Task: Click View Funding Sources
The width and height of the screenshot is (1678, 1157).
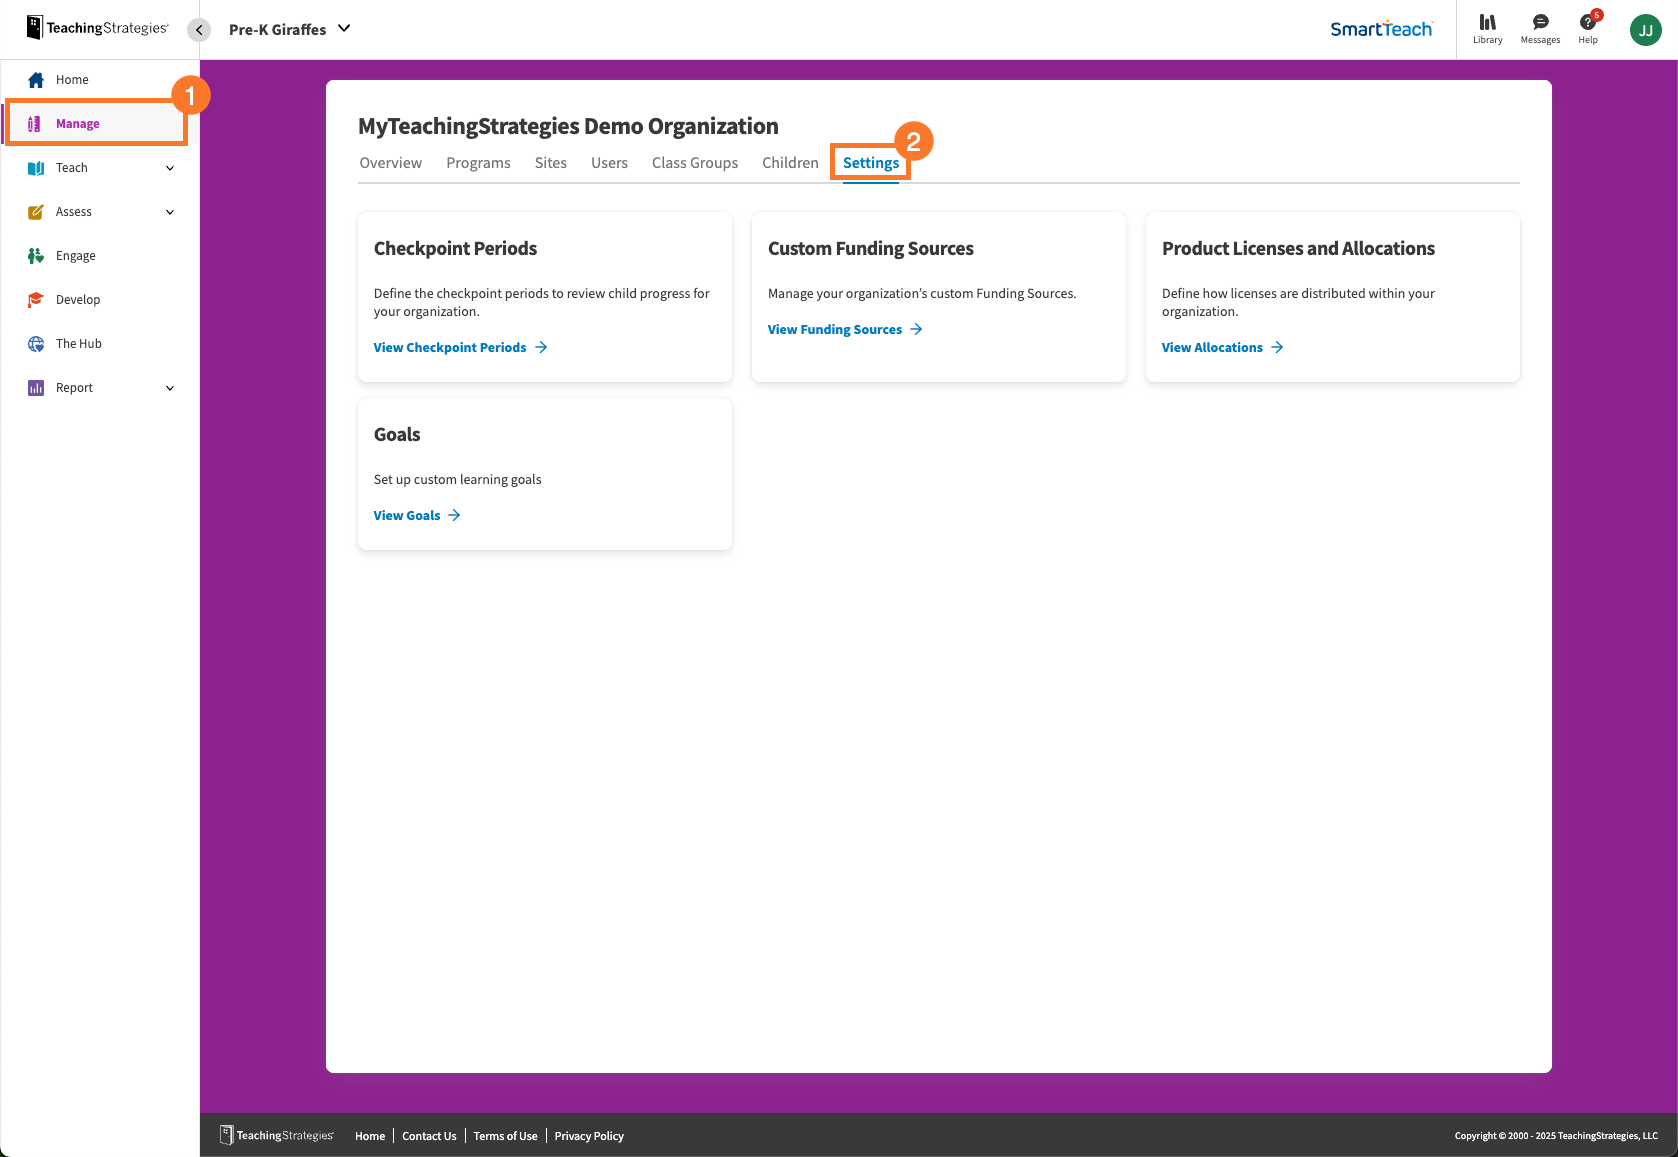Action: tap(835, 329)
